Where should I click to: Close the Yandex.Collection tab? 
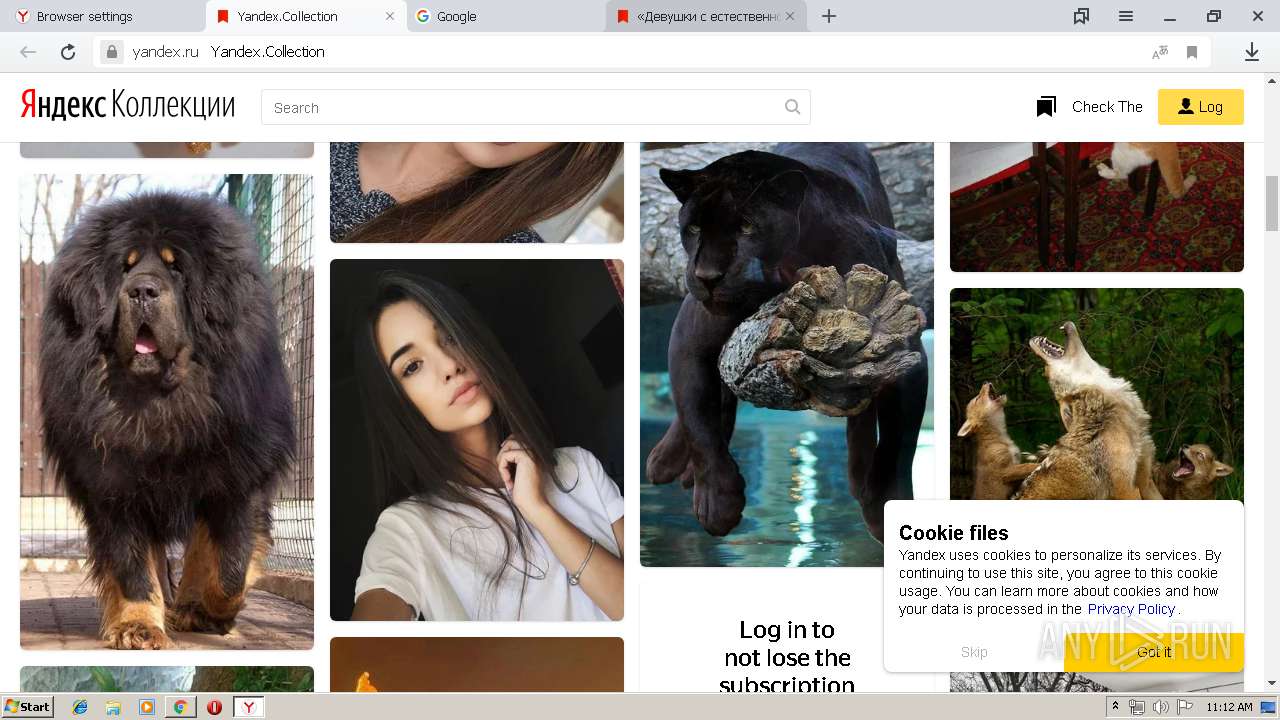click(x=390, y=16)
